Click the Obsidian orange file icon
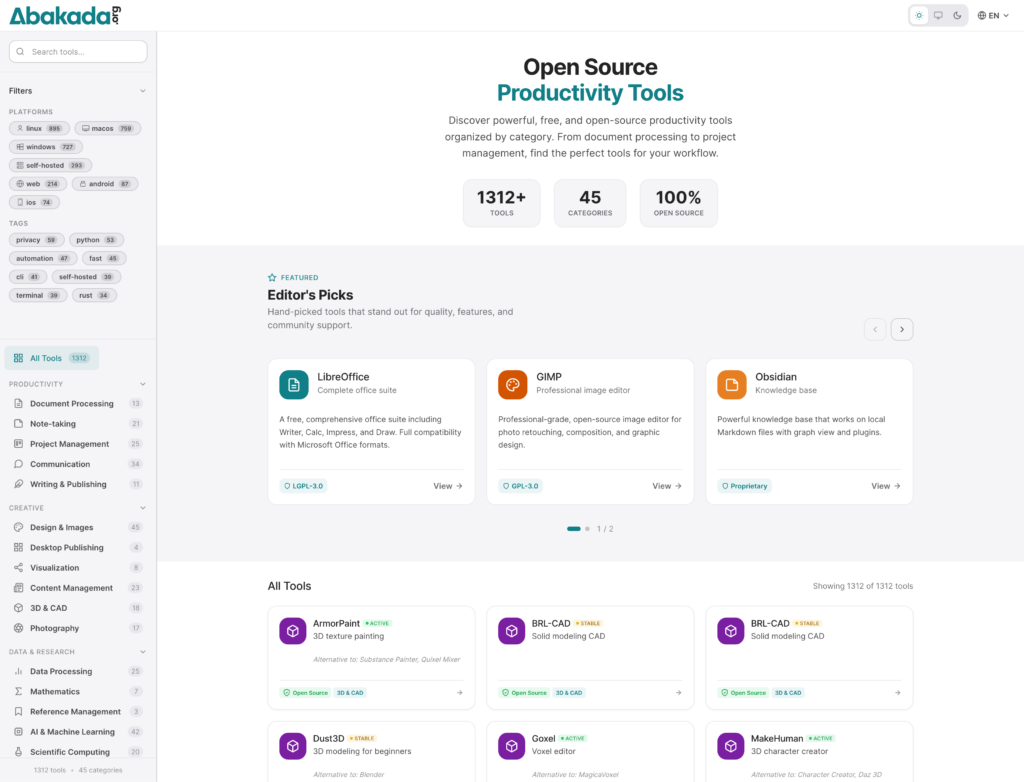This screenshot has width=1024, height=782. [732, 385]
